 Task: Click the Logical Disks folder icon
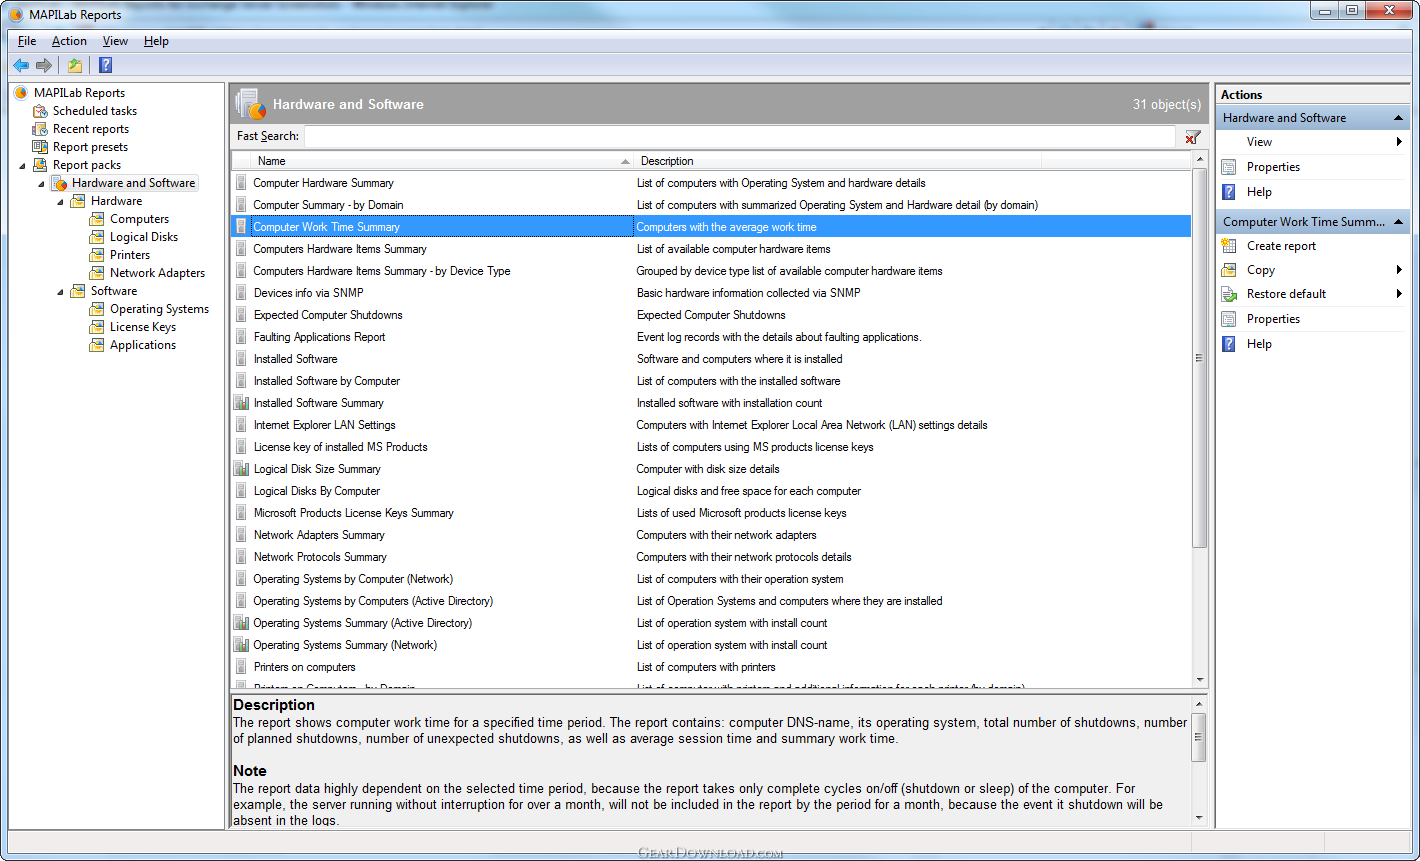[97, 237]
